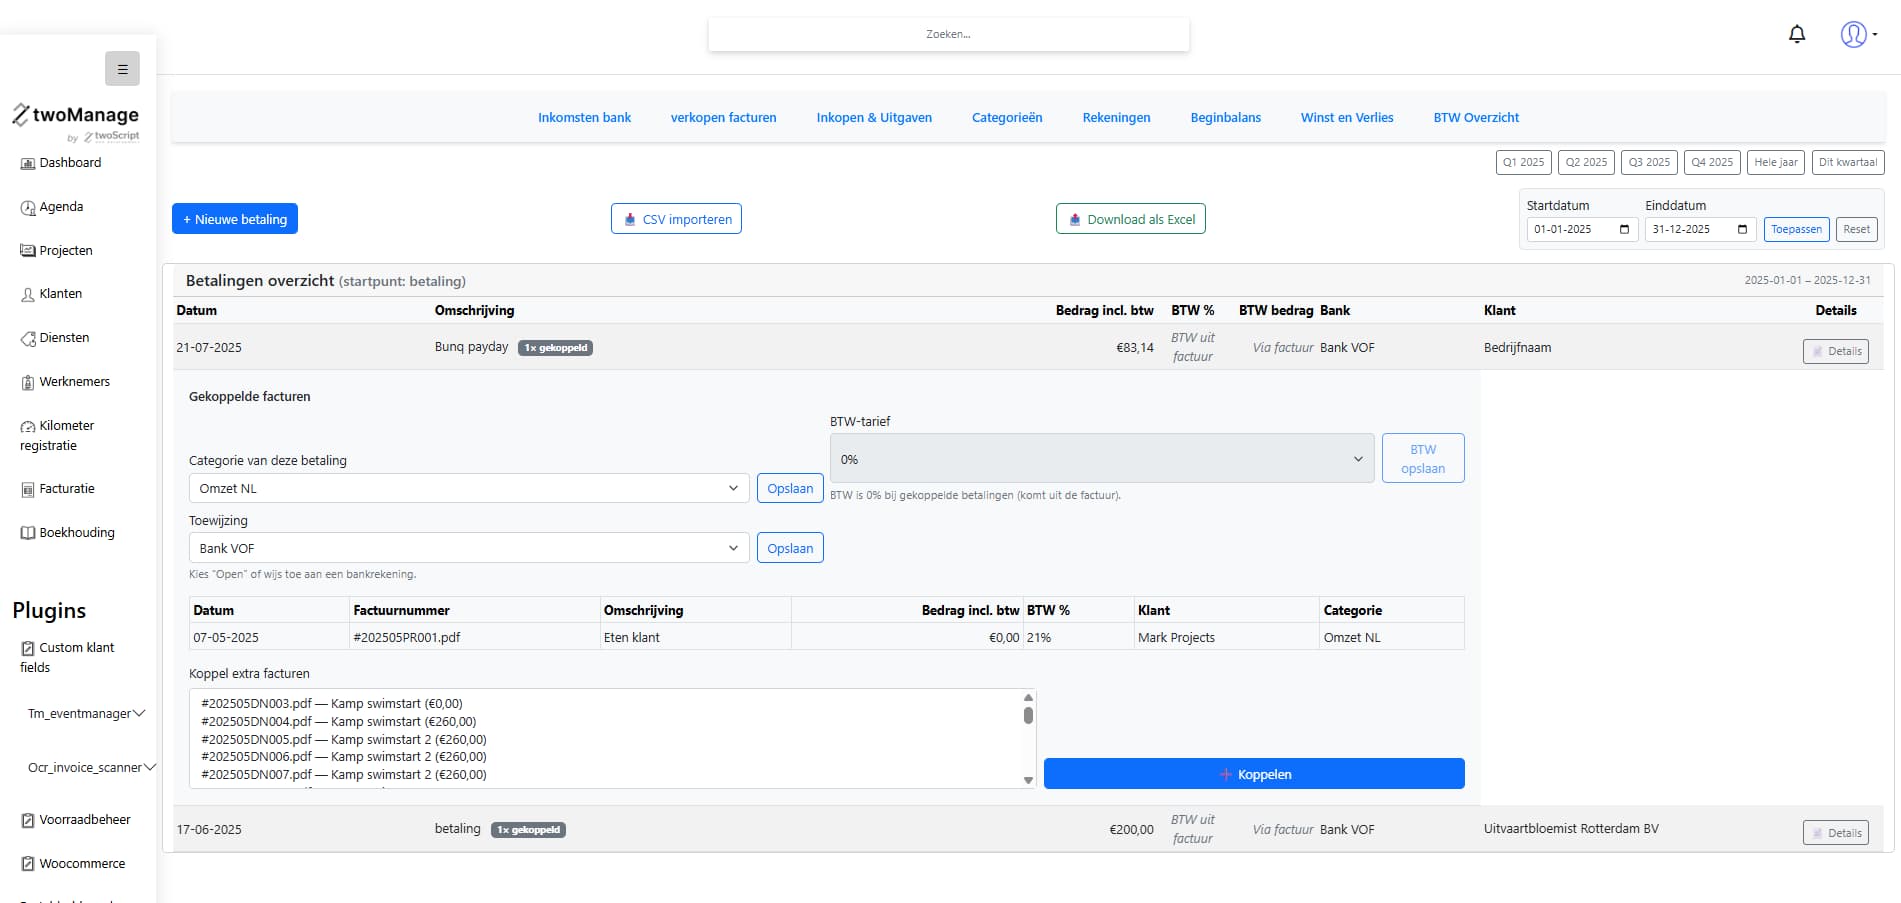The image size is (1901, 903).
Task: Open Dashboard from the sidebar
Action: pos(69,163)
